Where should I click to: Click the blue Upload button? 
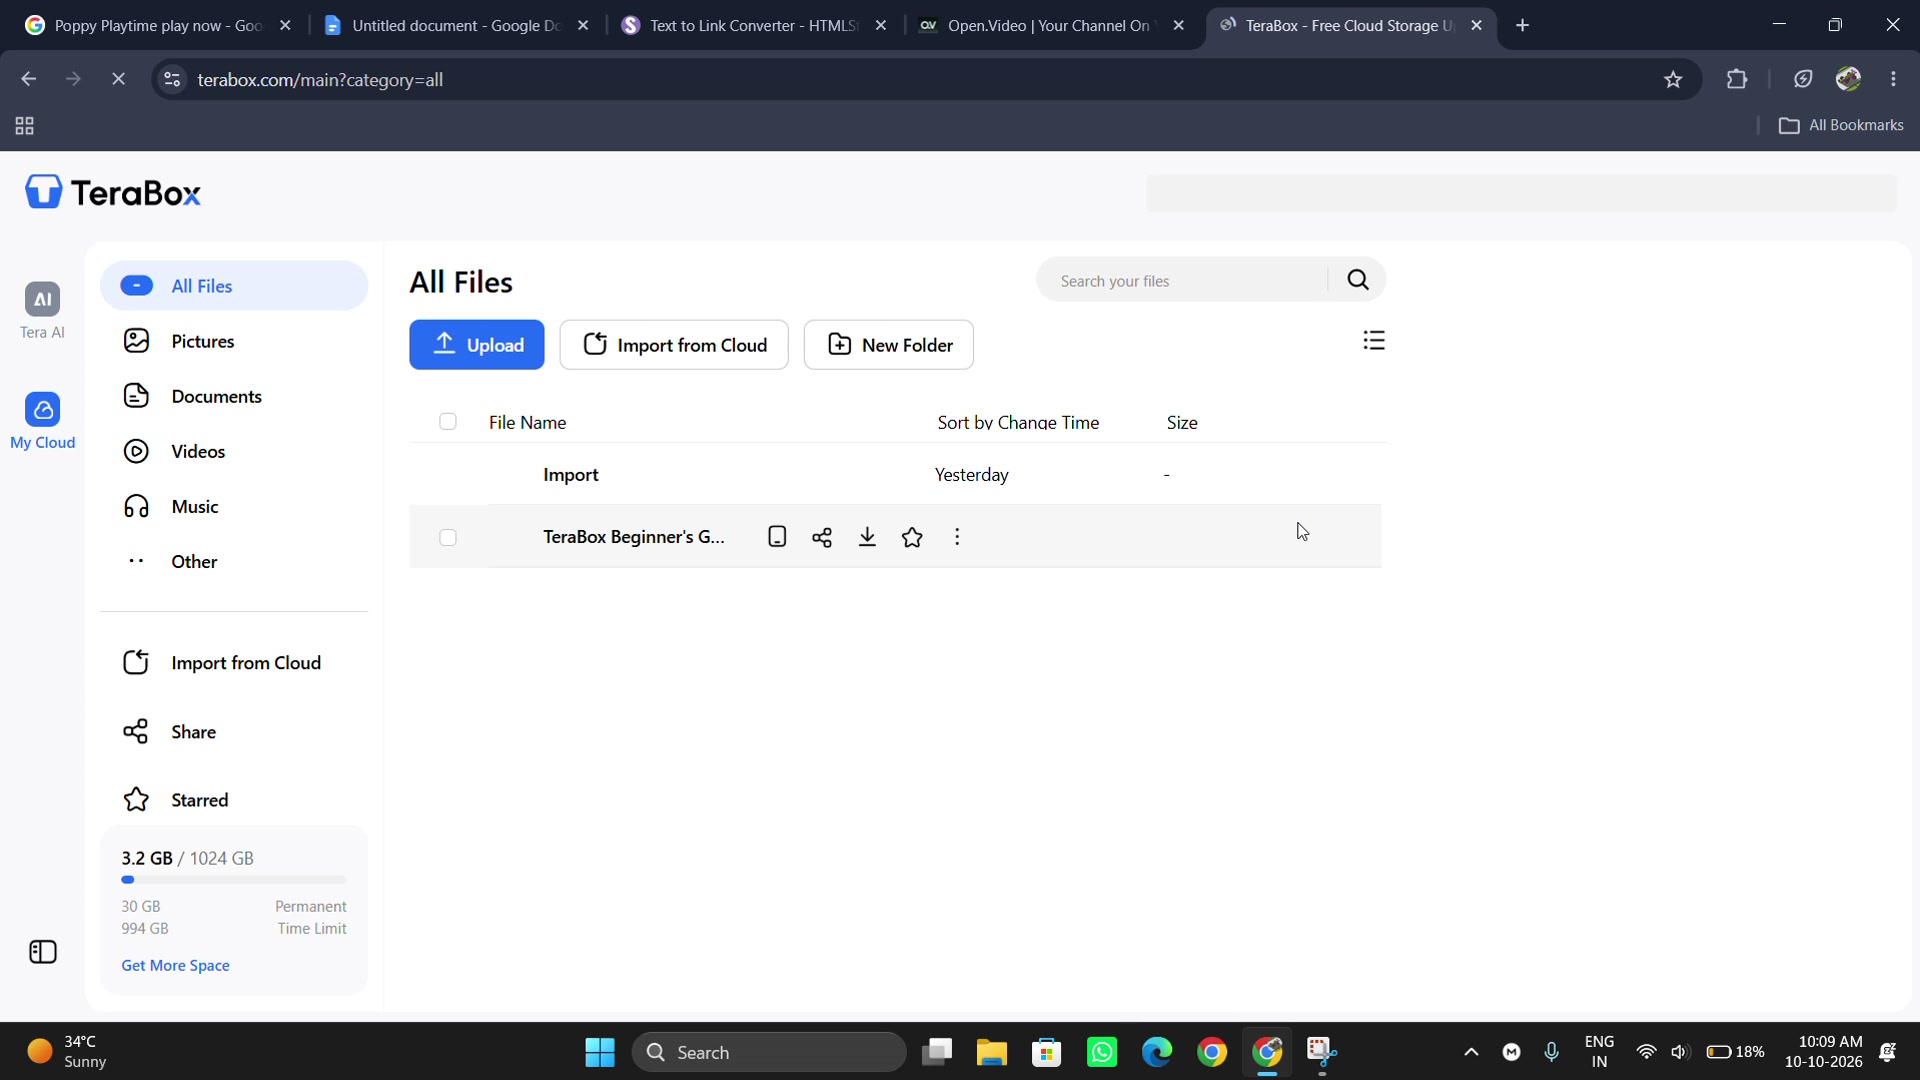coord(477,345)
